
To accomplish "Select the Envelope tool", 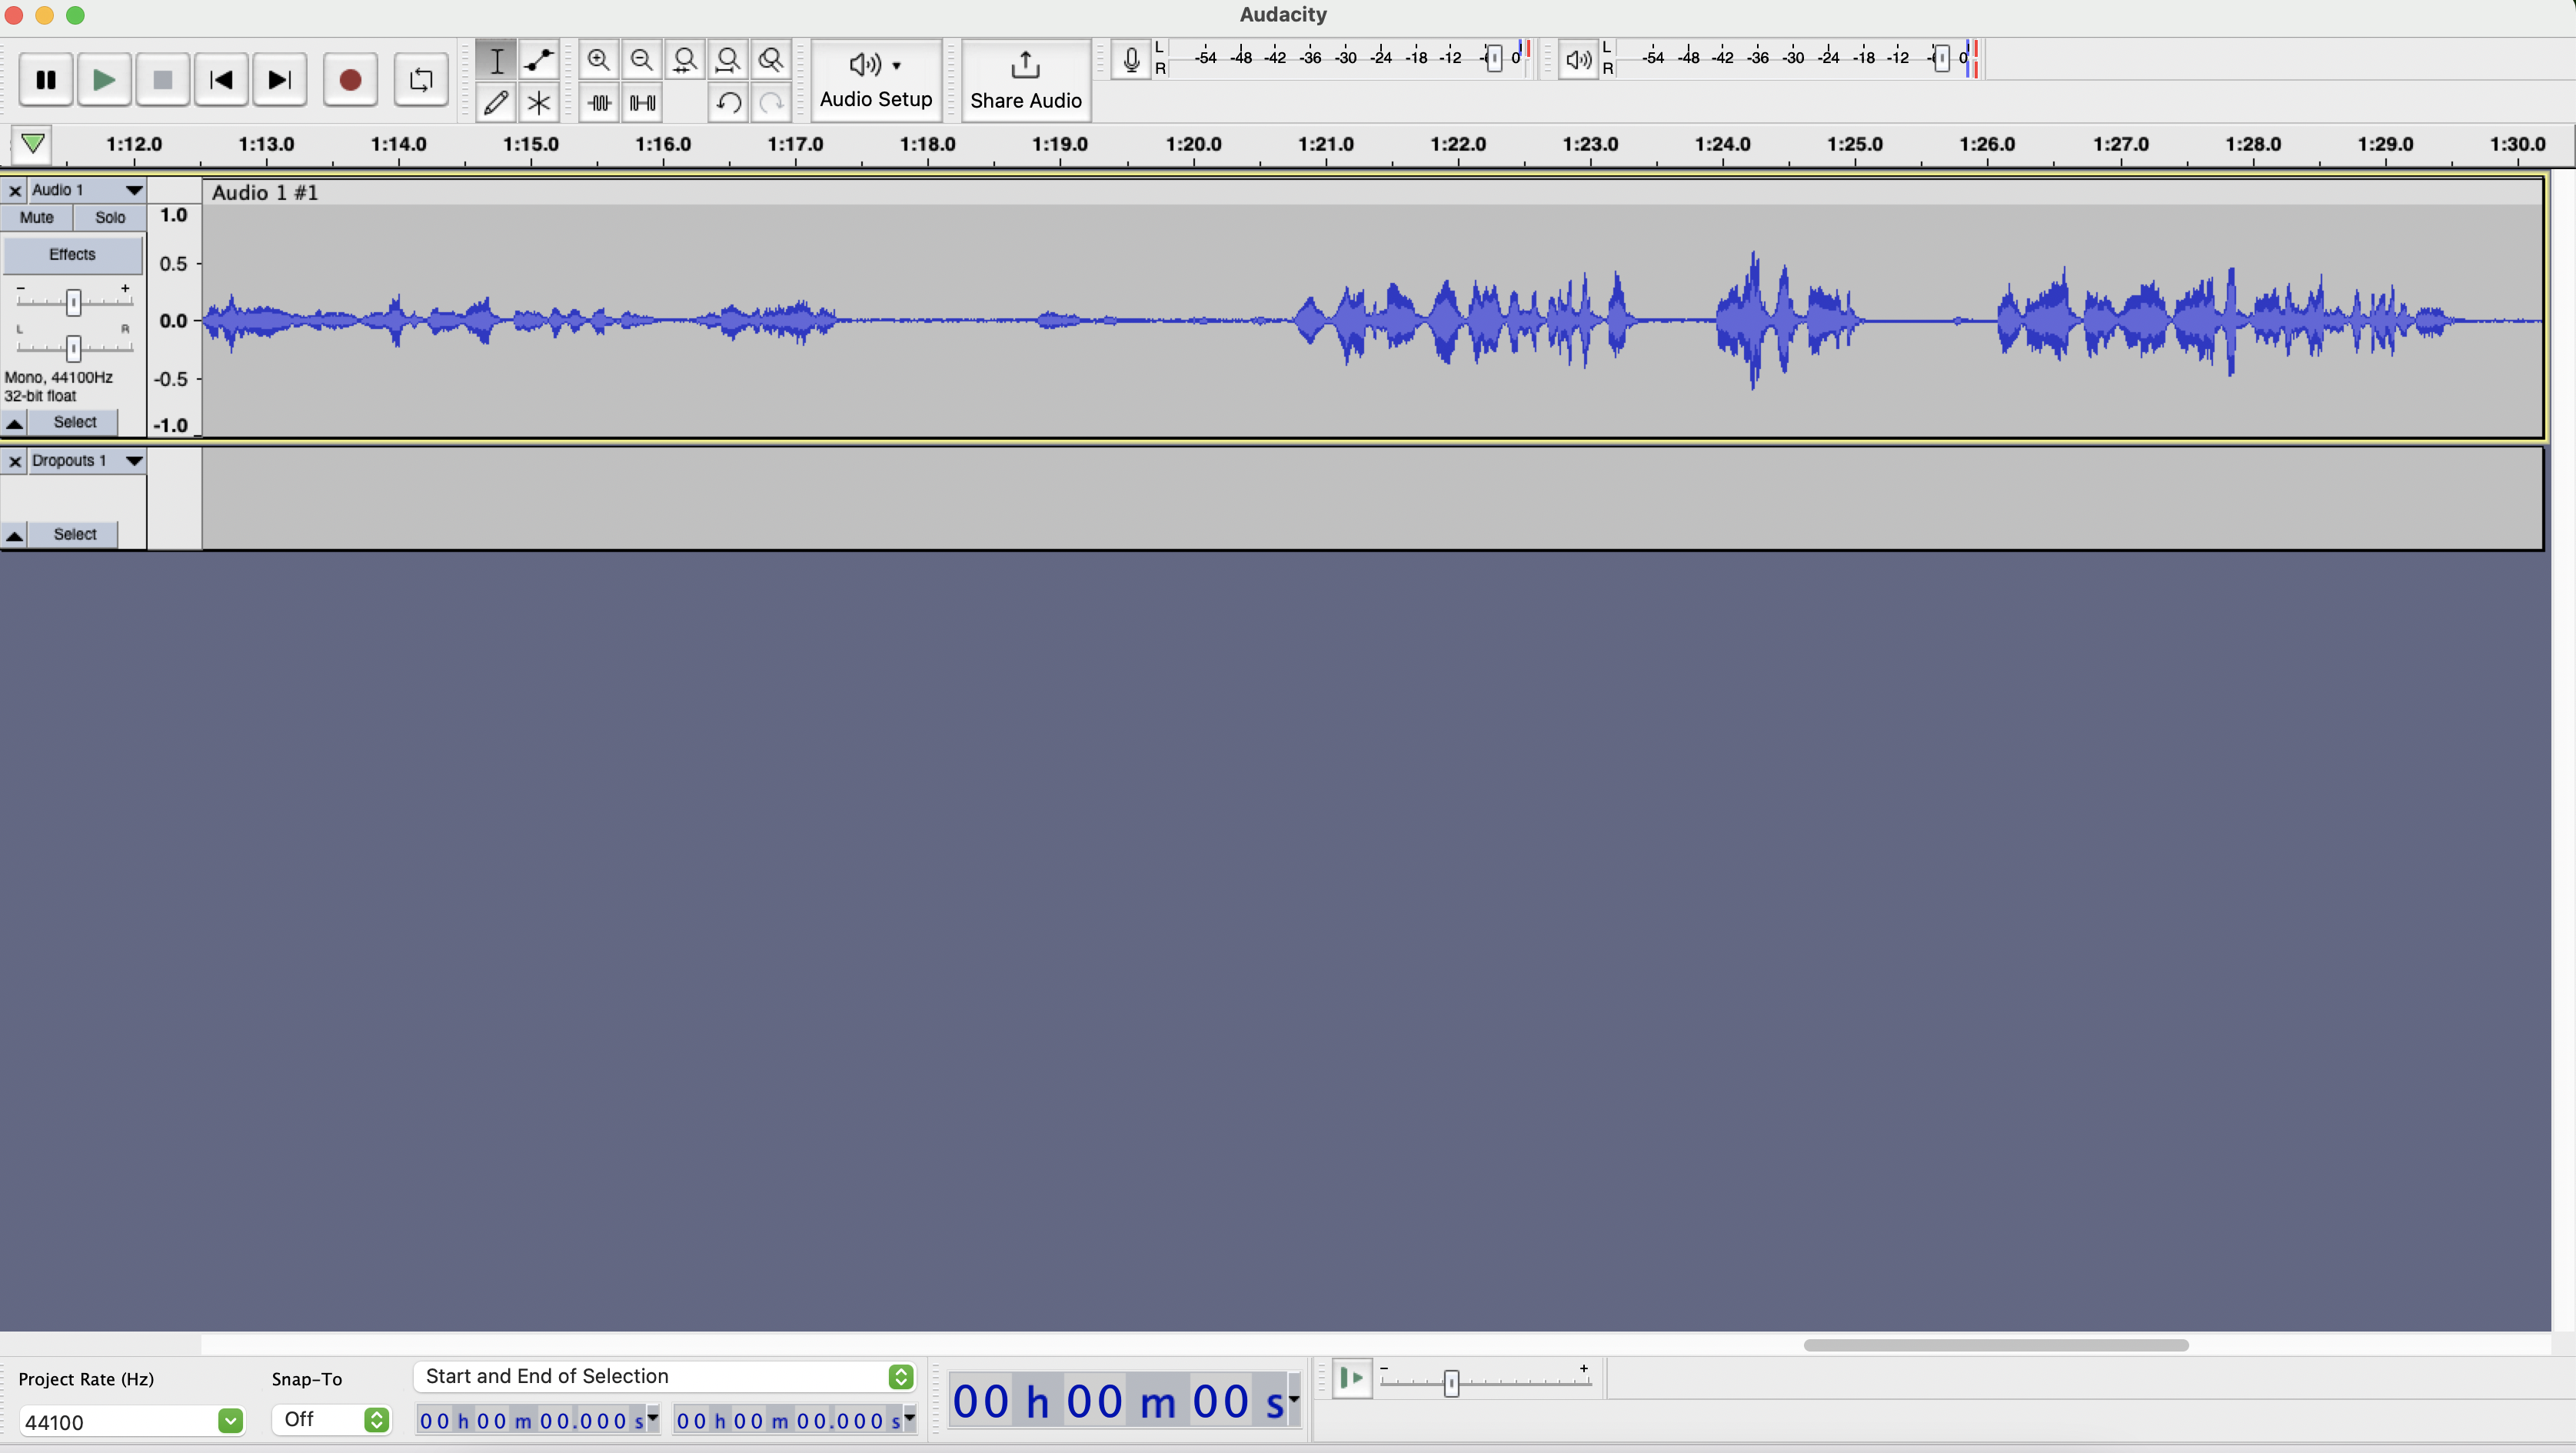I will [539, 60].
